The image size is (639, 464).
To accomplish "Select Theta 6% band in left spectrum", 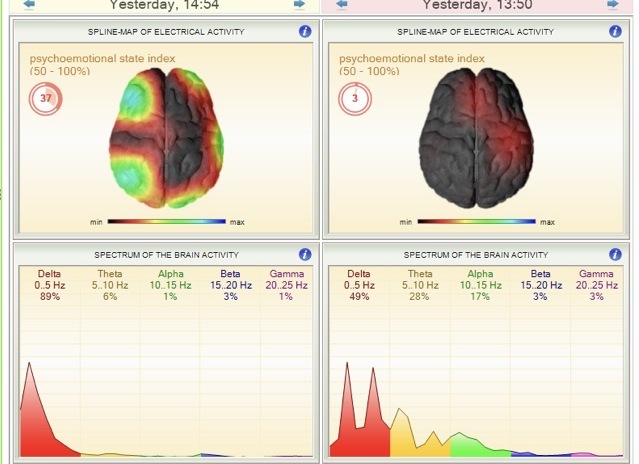I will (110, 285).
